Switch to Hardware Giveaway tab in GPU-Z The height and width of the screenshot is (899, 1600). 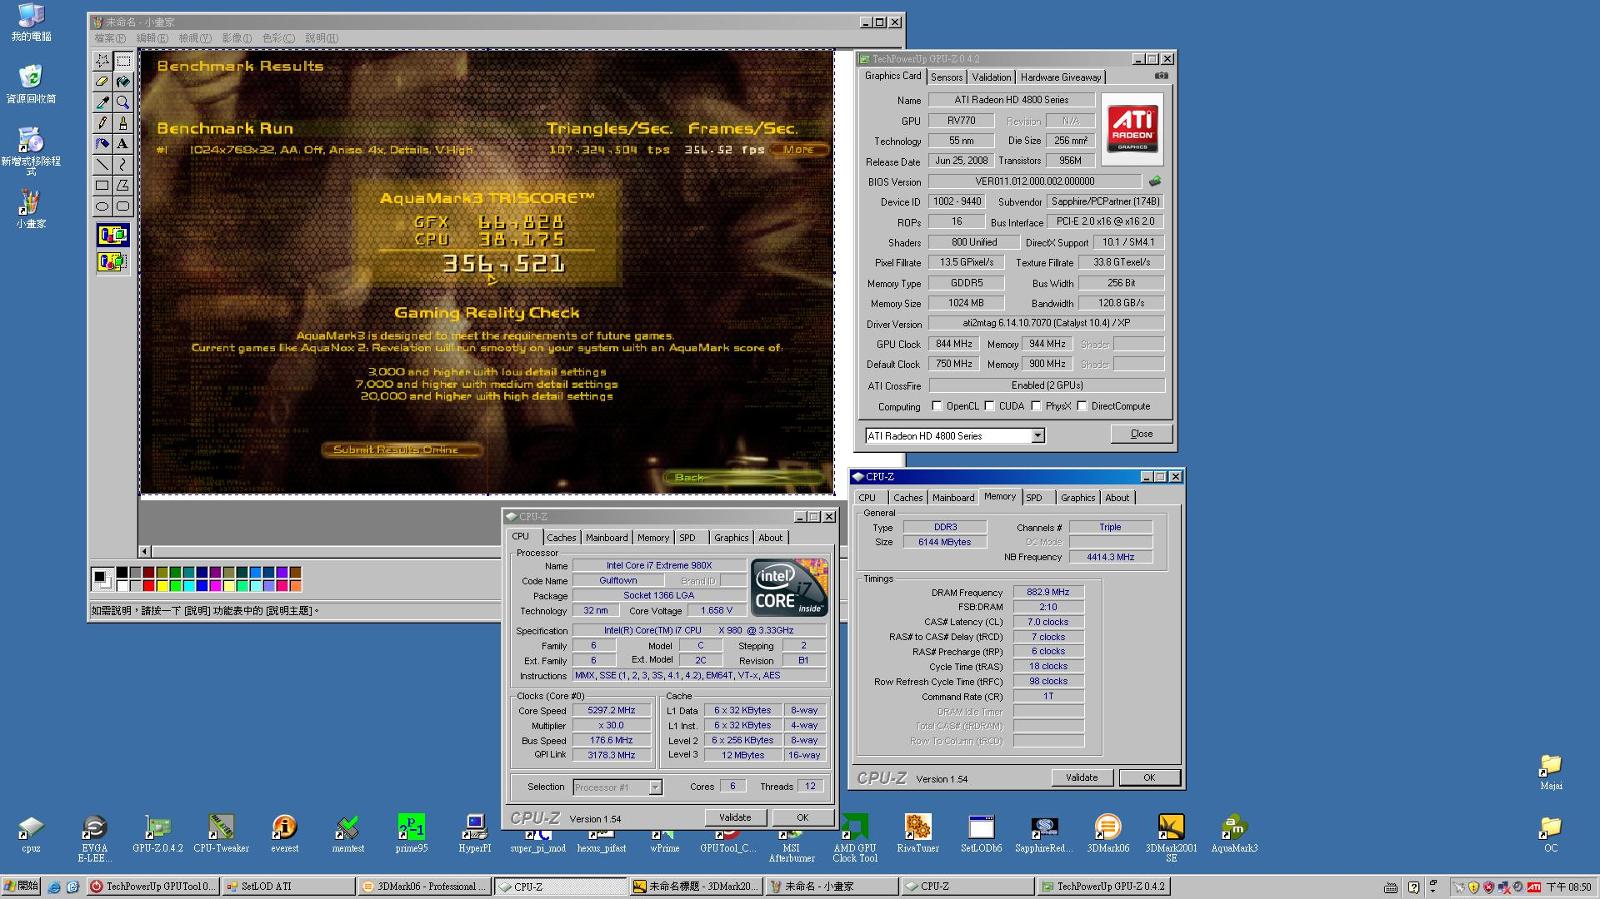(1060, 77)
